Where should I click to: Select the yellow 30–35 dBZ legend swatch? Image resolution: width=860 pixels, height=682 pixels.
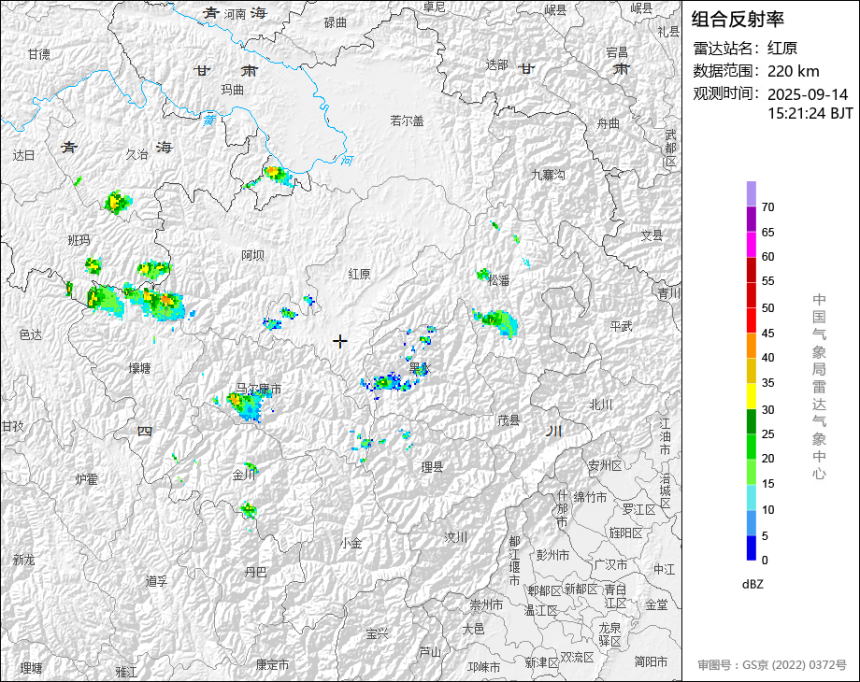(x=751, y=396)
